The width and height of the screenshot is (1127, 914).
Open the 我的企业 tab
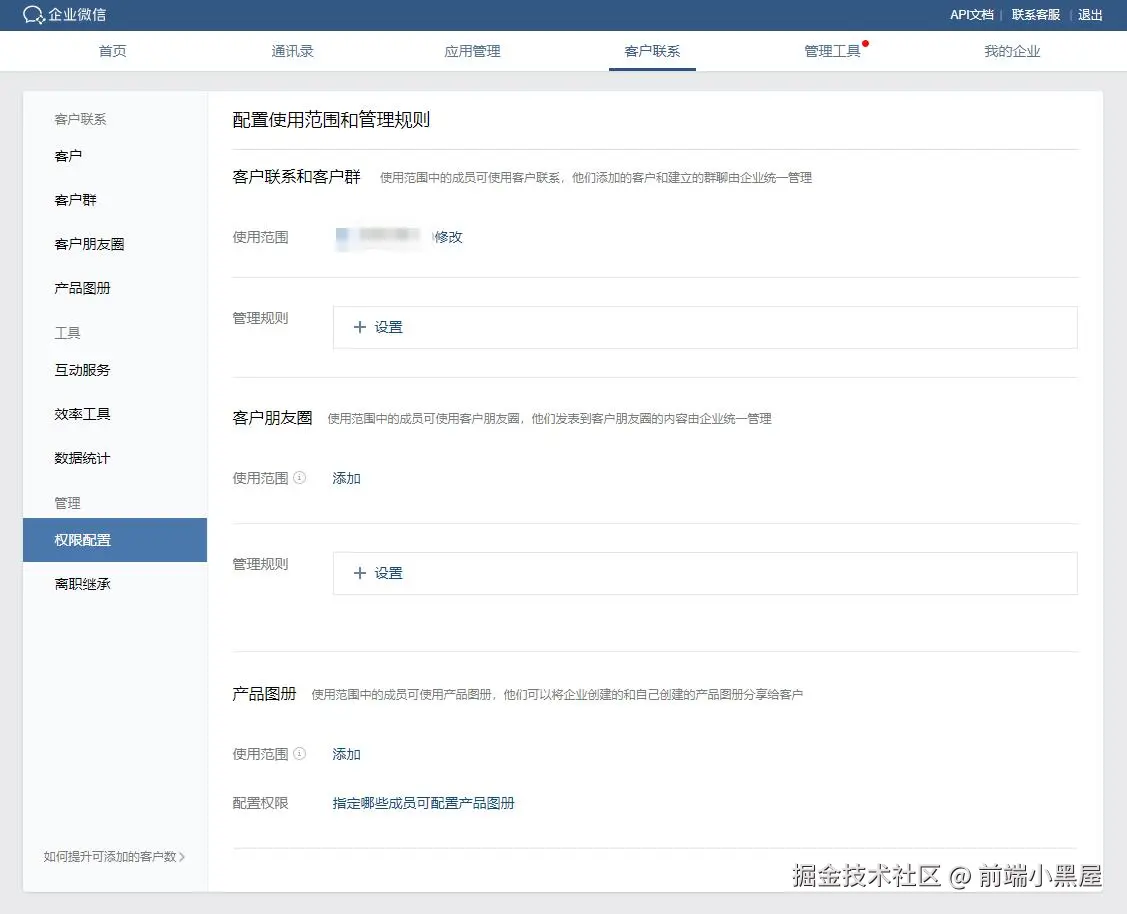tap(1012, 51)
